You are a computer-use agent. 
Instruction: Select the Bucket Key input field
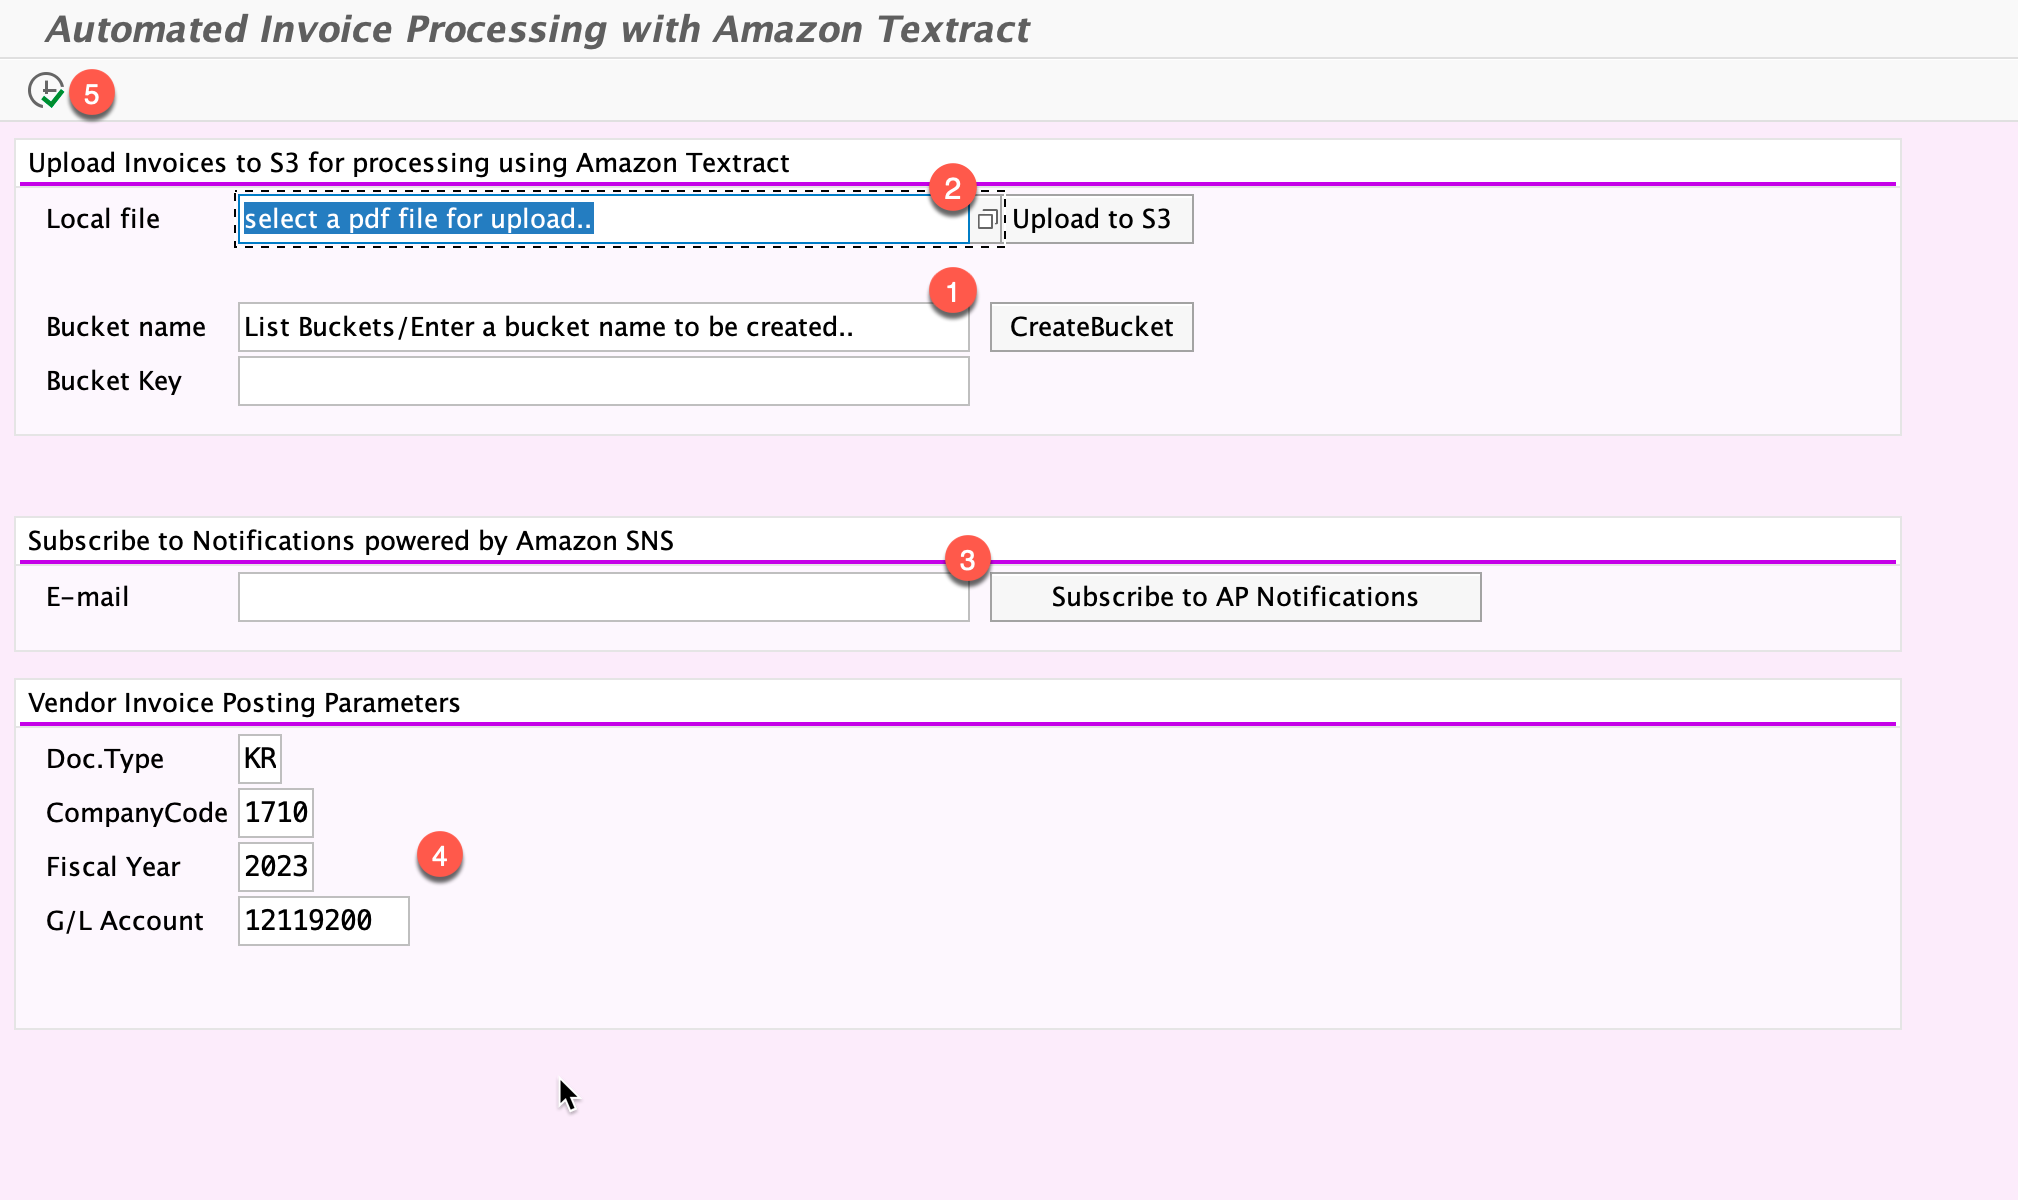(603, 381)
